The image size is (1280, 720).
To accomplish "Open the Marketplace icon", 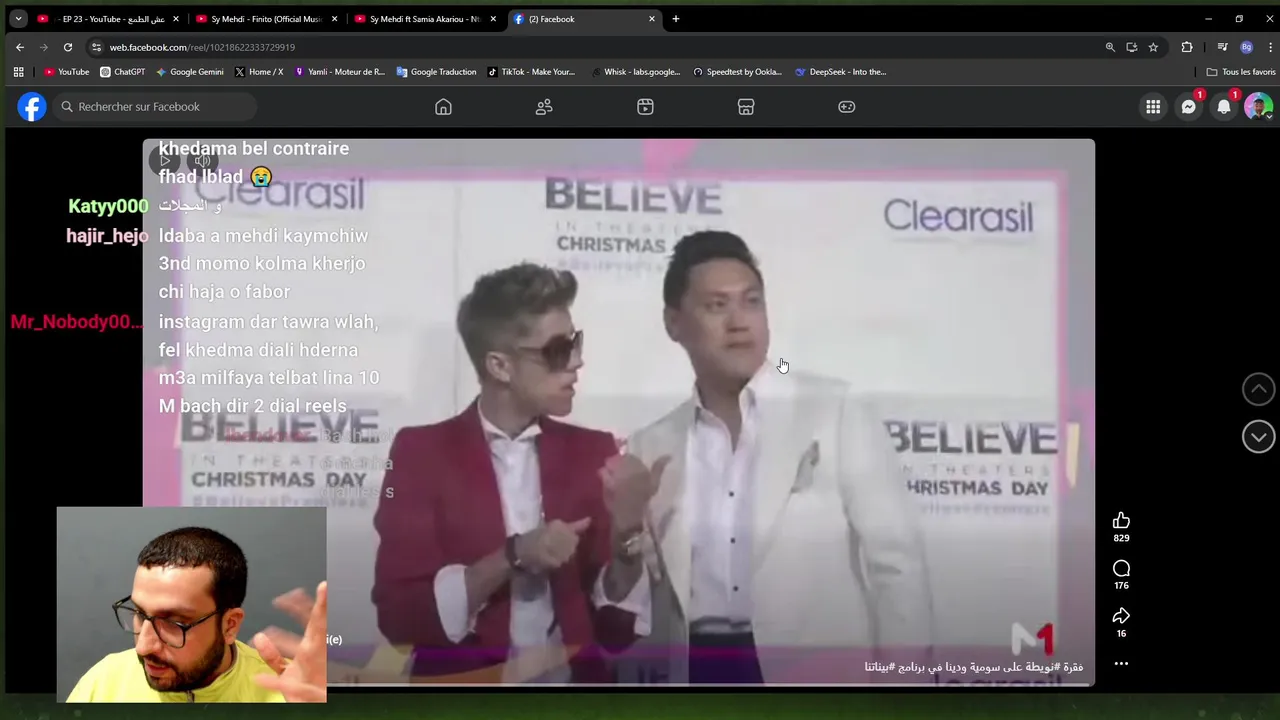I will (746, 107).
